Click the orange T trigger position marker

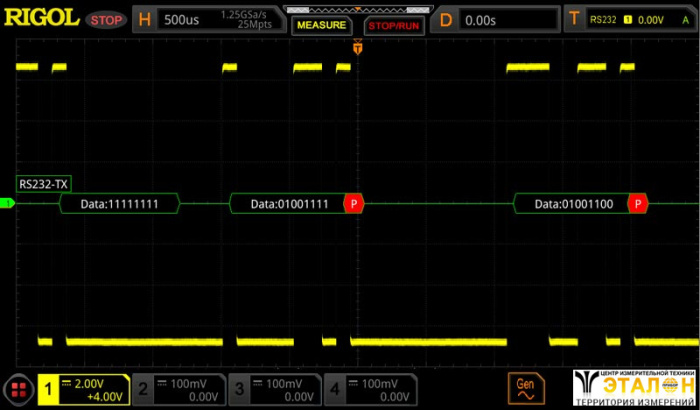356,46
